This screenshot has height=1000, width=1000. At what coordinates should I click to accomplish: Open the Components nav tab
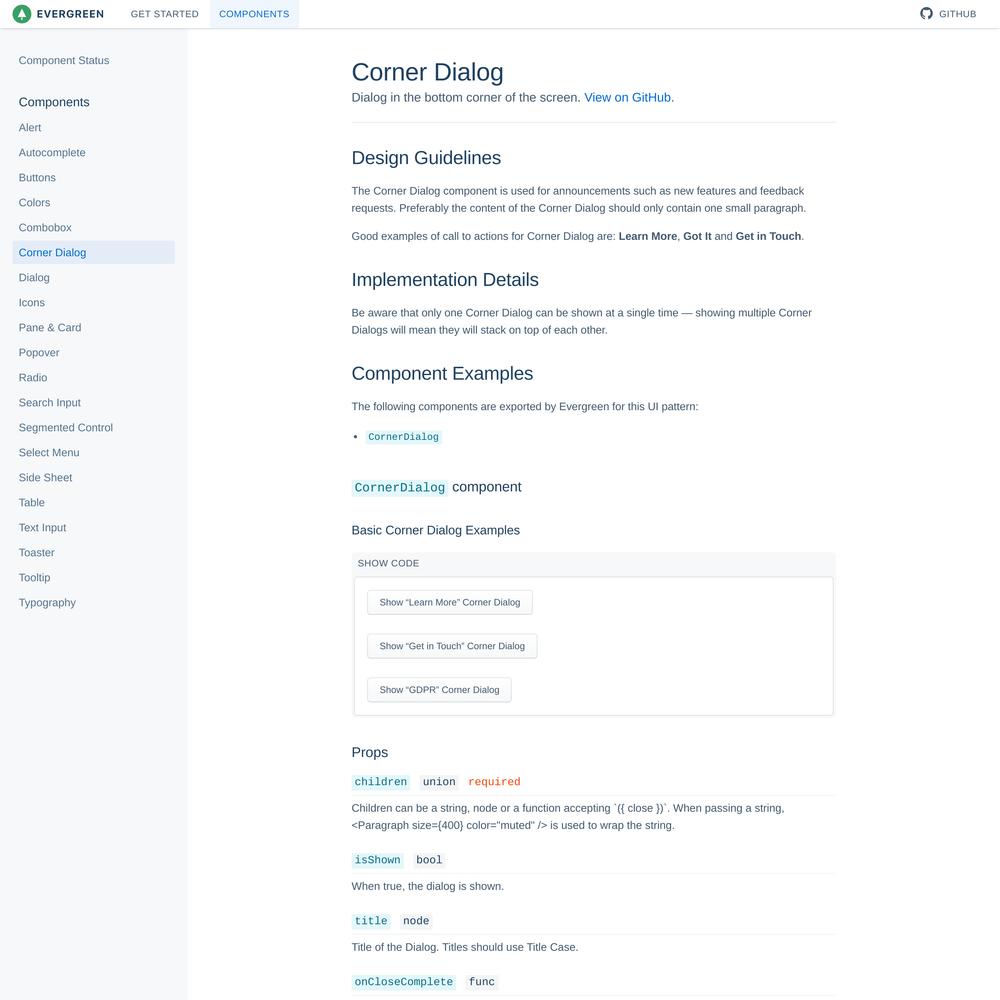click(254, 14)
